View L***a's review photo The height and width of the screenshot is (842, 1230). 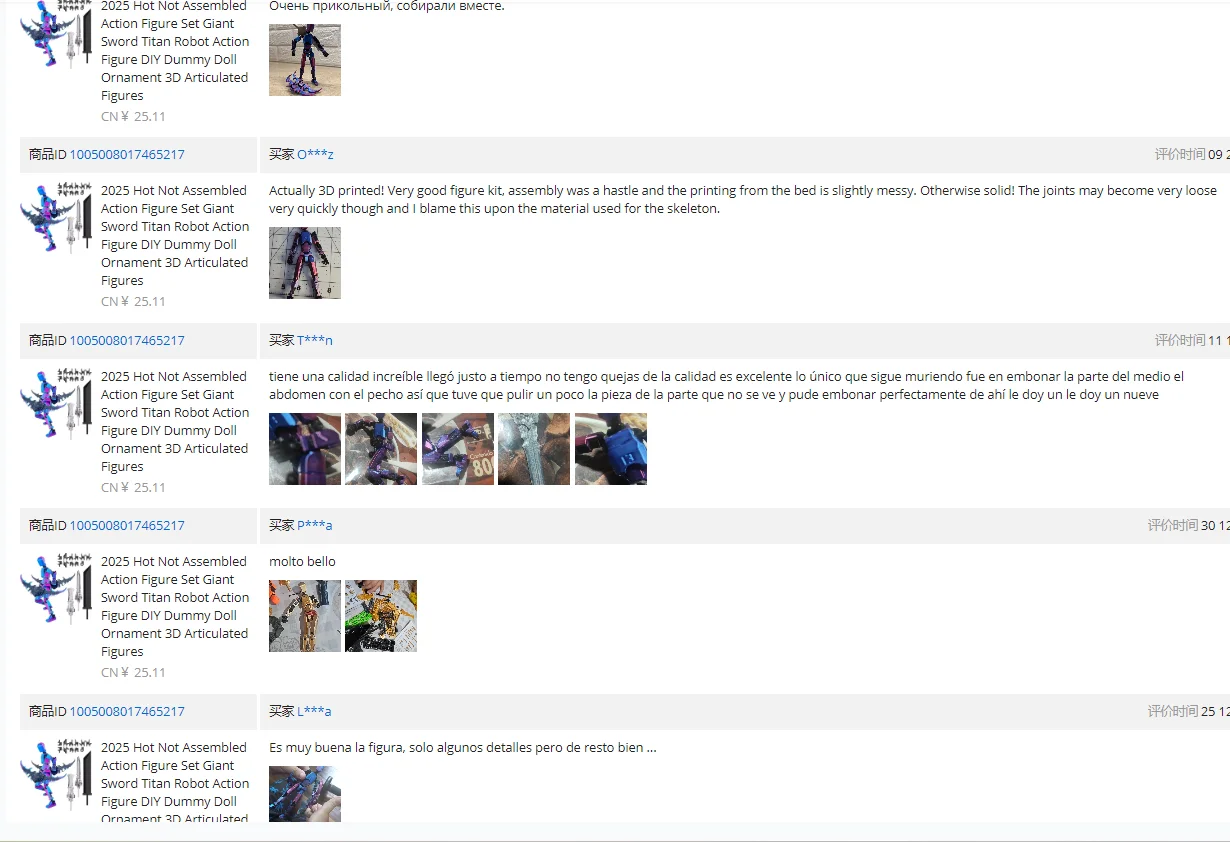coord(305,794)
